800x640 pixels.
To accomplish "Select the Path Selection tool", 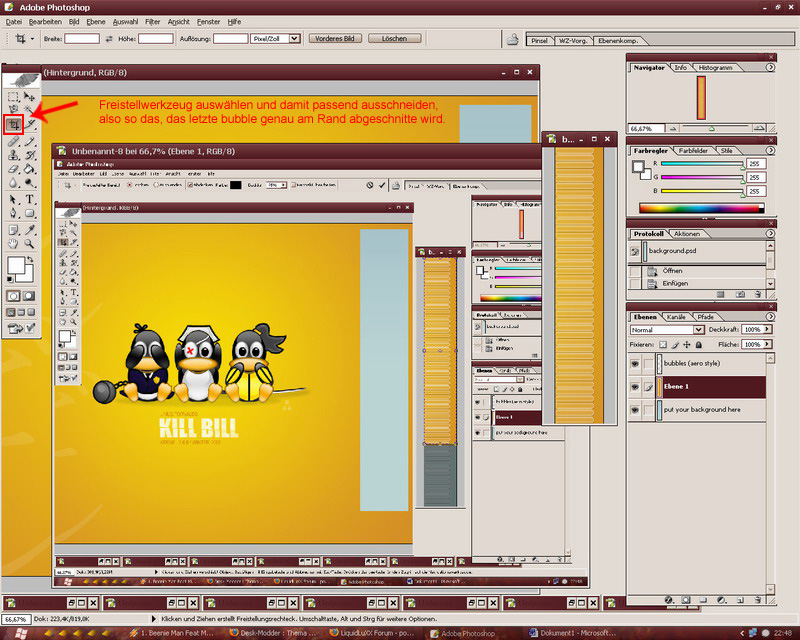I will click(13, 200).
